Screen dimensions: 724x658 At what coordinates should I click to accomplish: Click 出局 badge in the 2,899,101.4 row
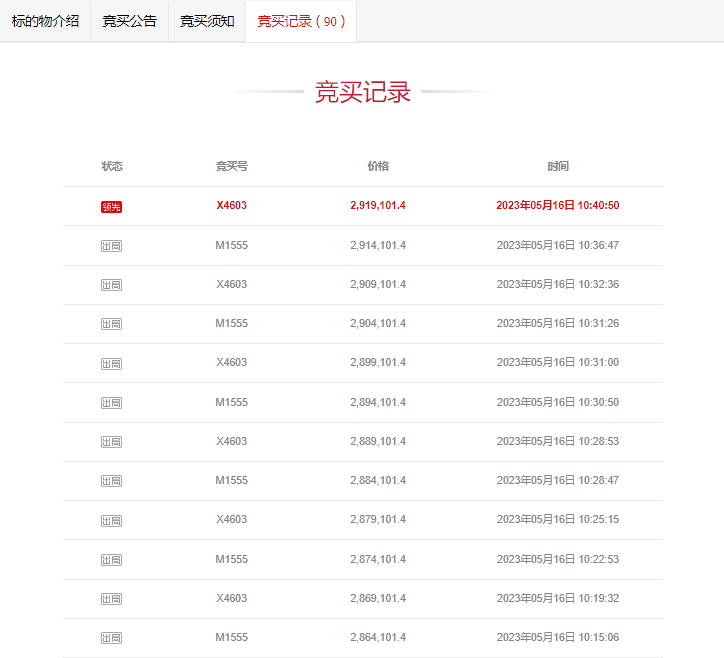(x=111, y=363)
